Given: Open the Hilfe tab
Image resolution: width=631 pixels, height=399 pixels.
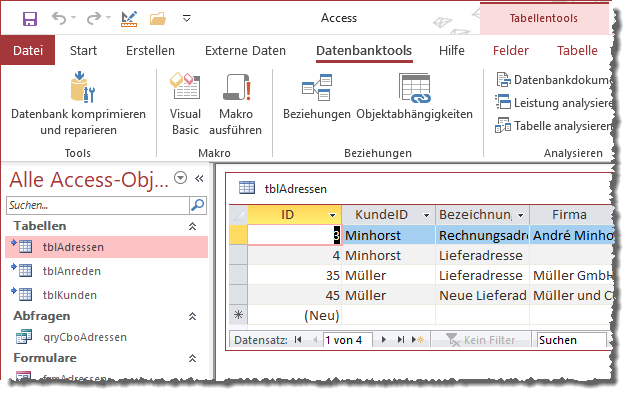Looking at the screenshot, I should tap(452, 50).
